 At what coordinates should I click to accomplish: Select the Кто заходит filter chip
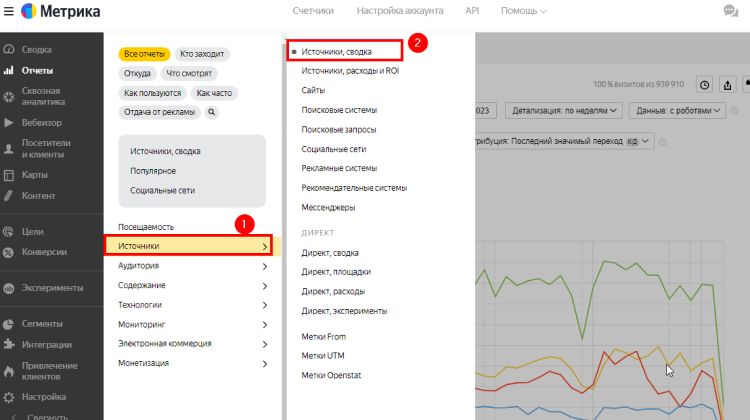click(202, 54)
